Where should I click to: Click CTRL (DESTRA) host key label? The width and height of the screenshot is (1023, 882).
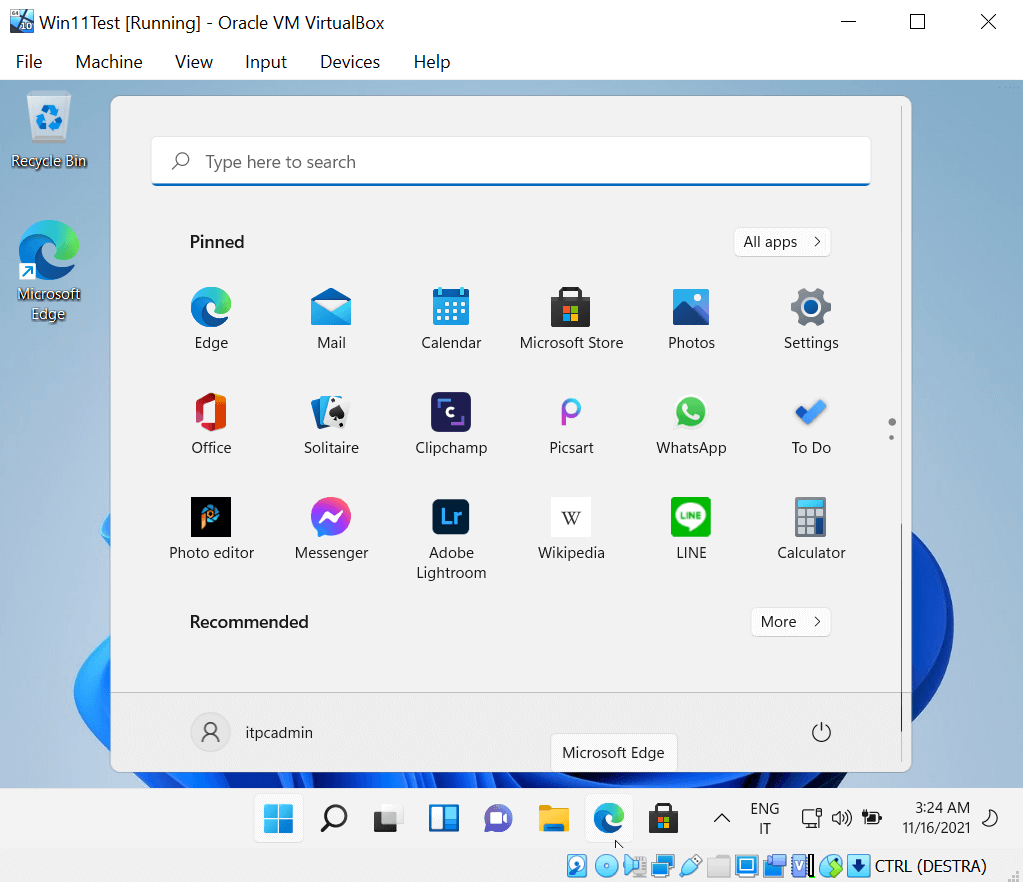tap(930, 866)
